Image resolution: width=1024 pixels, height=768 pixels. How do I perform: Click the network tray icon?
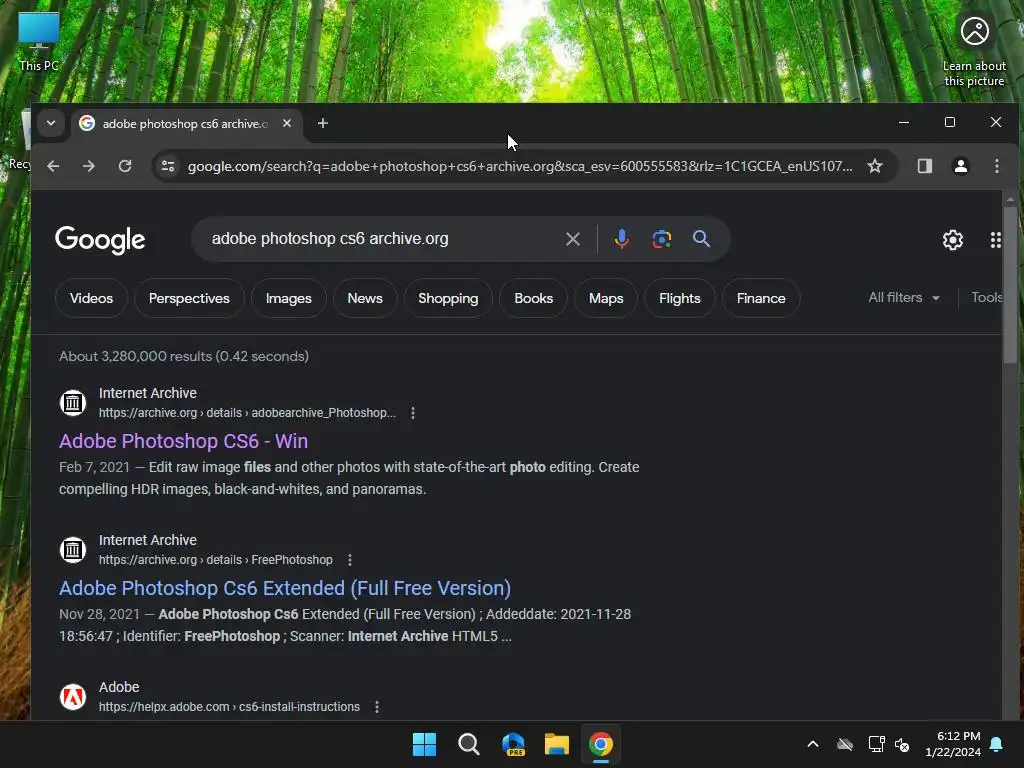pos(876,744)
